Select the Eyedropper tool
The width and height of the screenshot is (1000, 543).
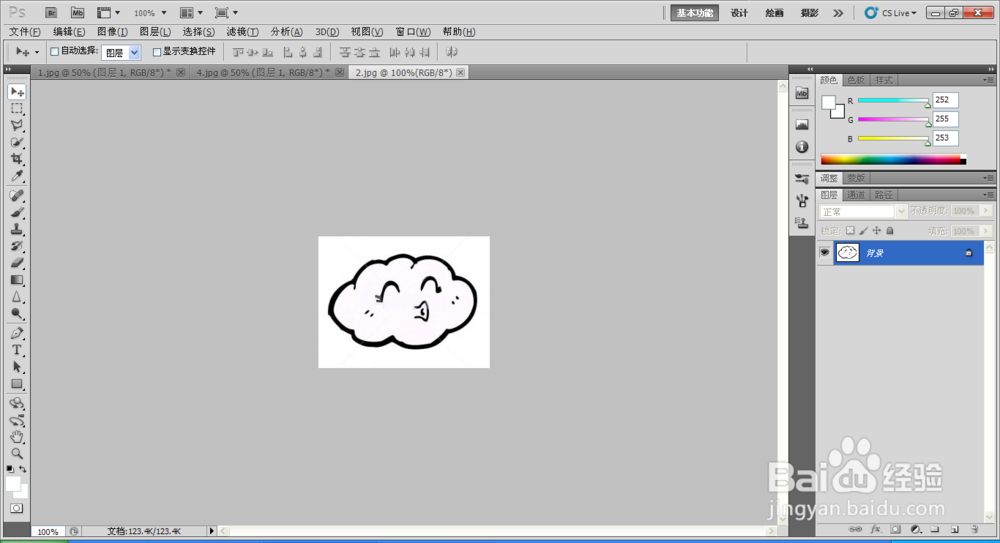(17, 175)
